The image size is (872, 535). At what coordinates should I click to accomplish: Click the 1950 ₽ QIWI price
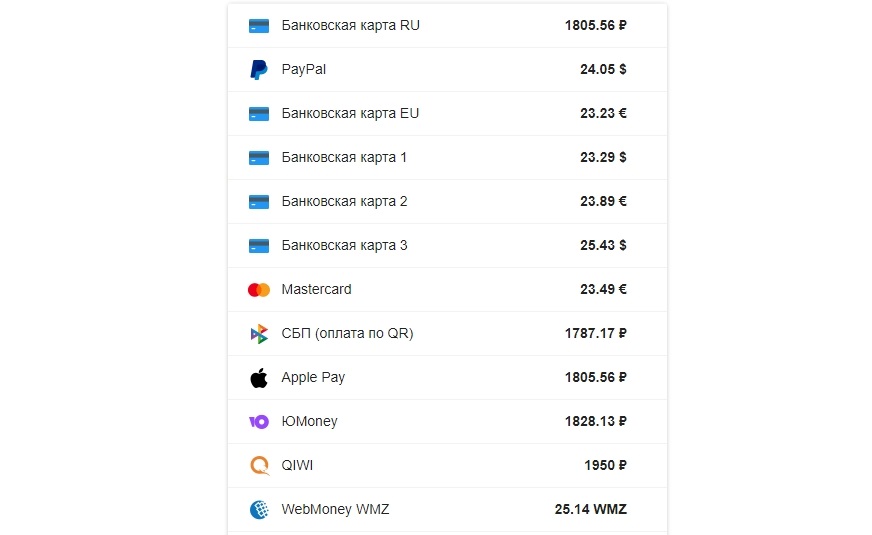(x=605, y=466)
